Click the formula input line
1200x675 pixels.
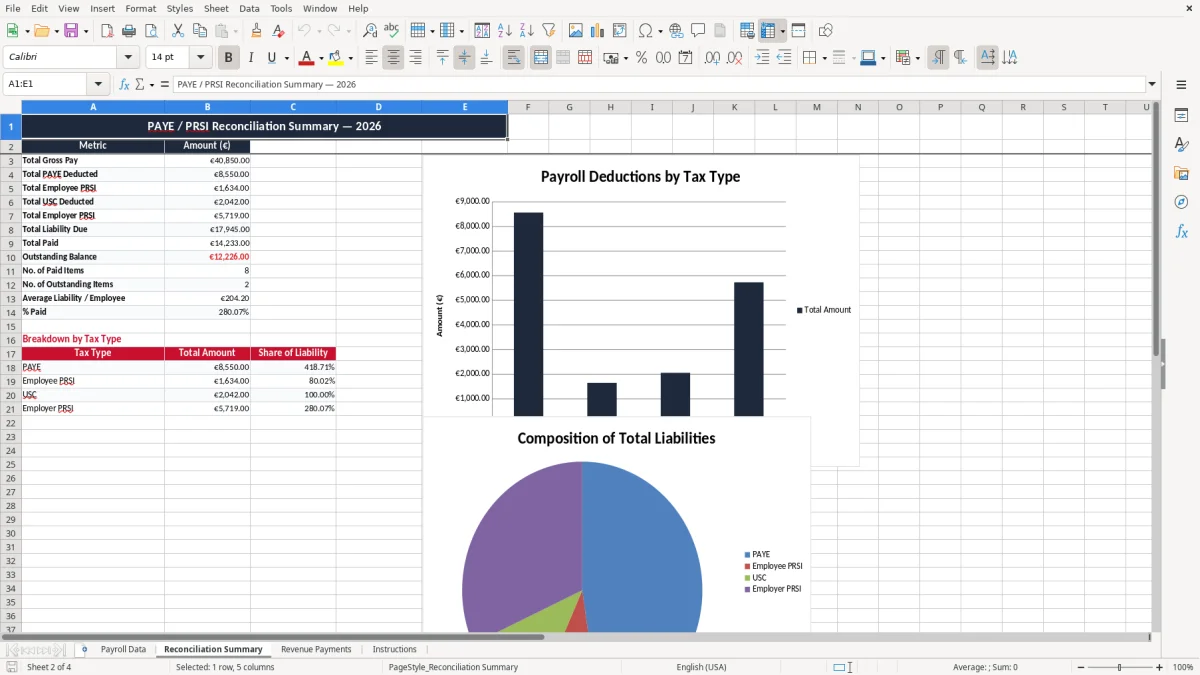coord(658,84)
